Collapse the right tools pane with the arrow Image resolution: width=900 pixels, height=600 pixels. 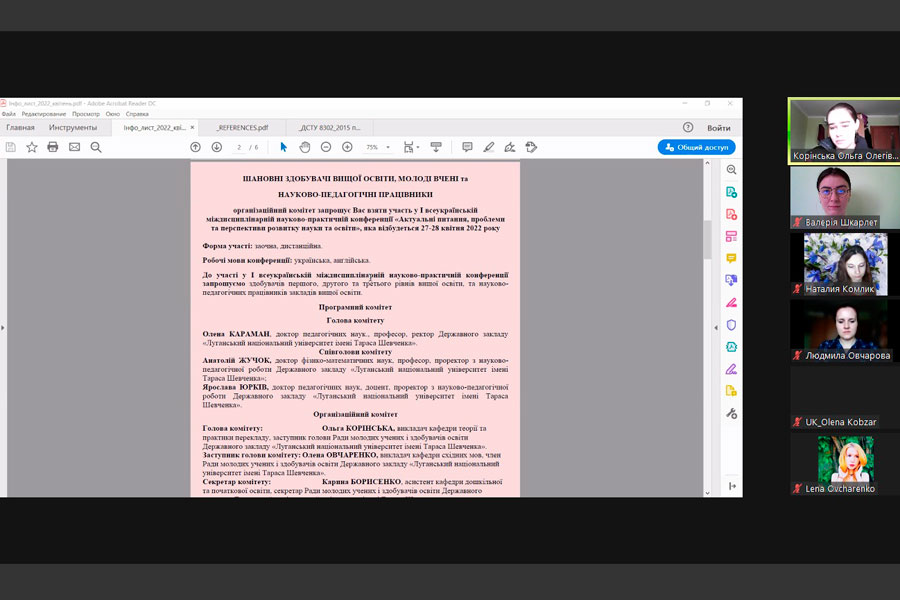(x=731, y=486)
